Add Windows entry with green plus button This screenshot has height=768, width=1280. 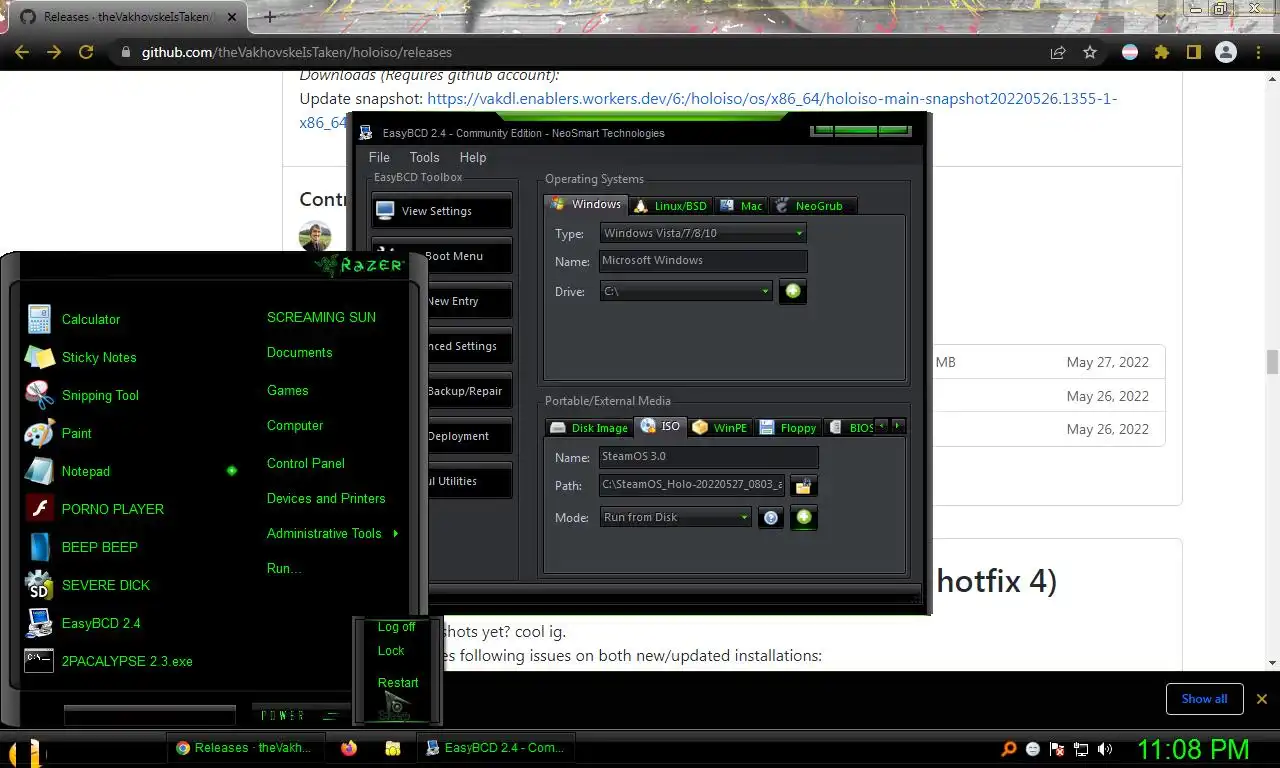coord(793,291)
